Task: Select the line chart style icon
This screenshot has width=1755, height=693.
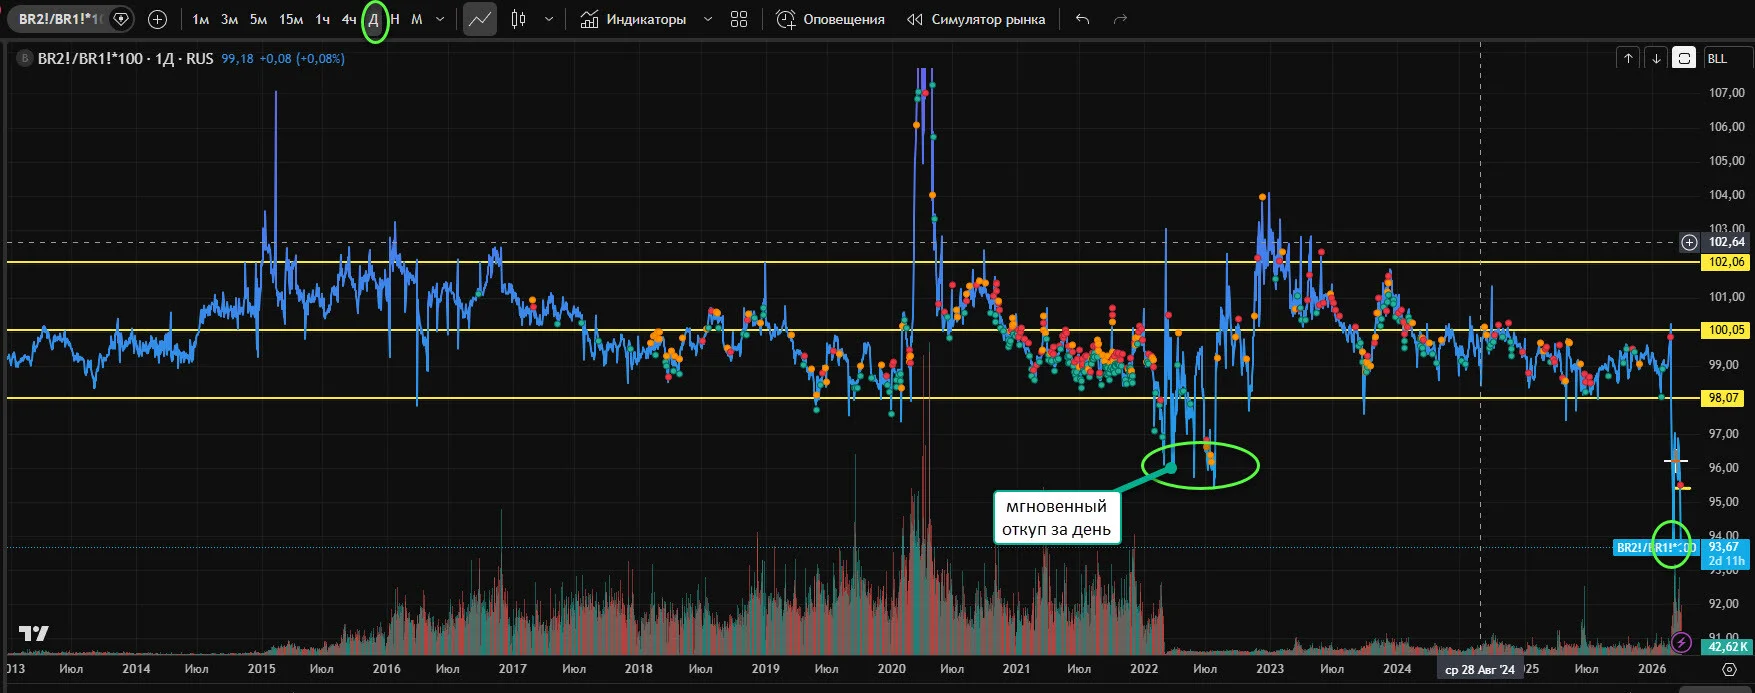Action: click(480, 19)
